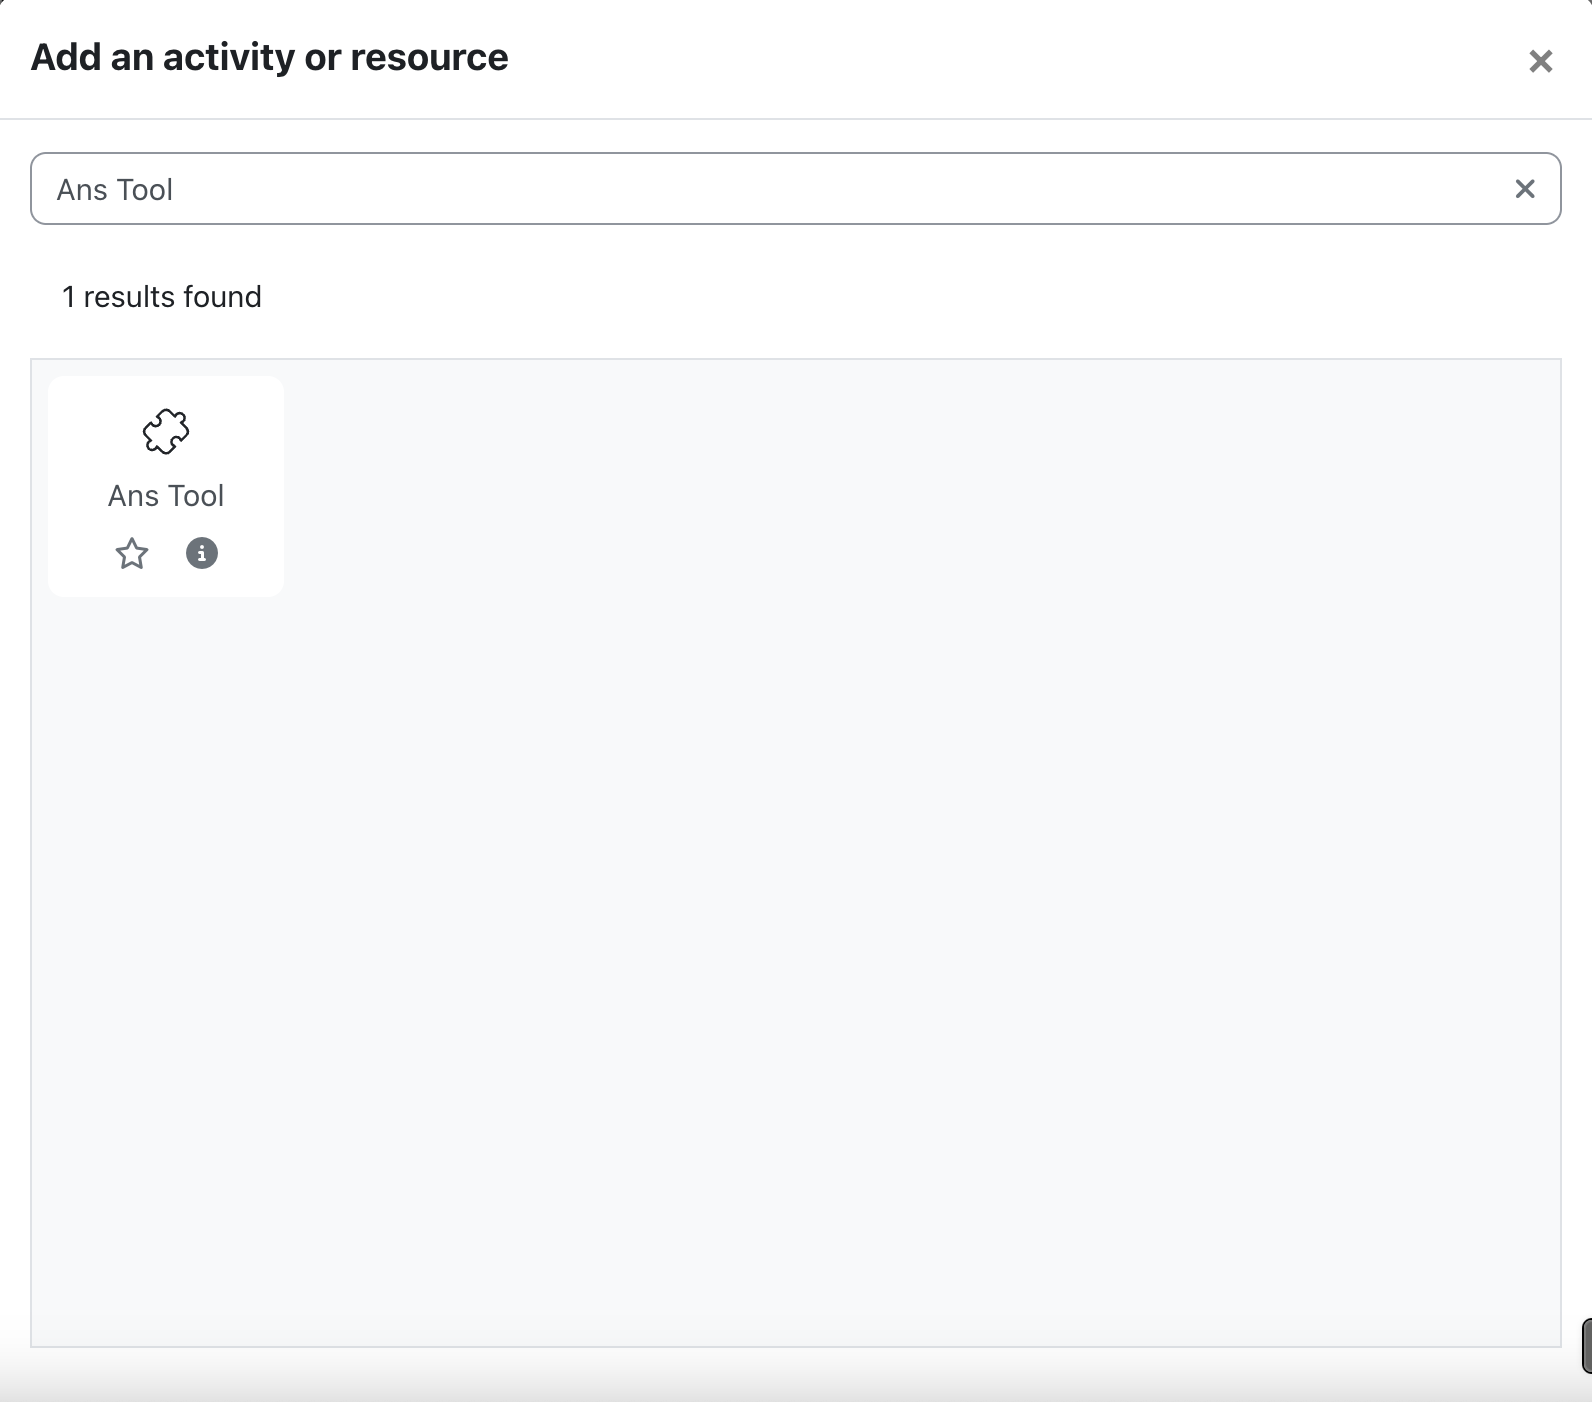This screenshot has width=1592, height=1402.
Task: Star Ans Tool as a favourite
Action: 132,553
